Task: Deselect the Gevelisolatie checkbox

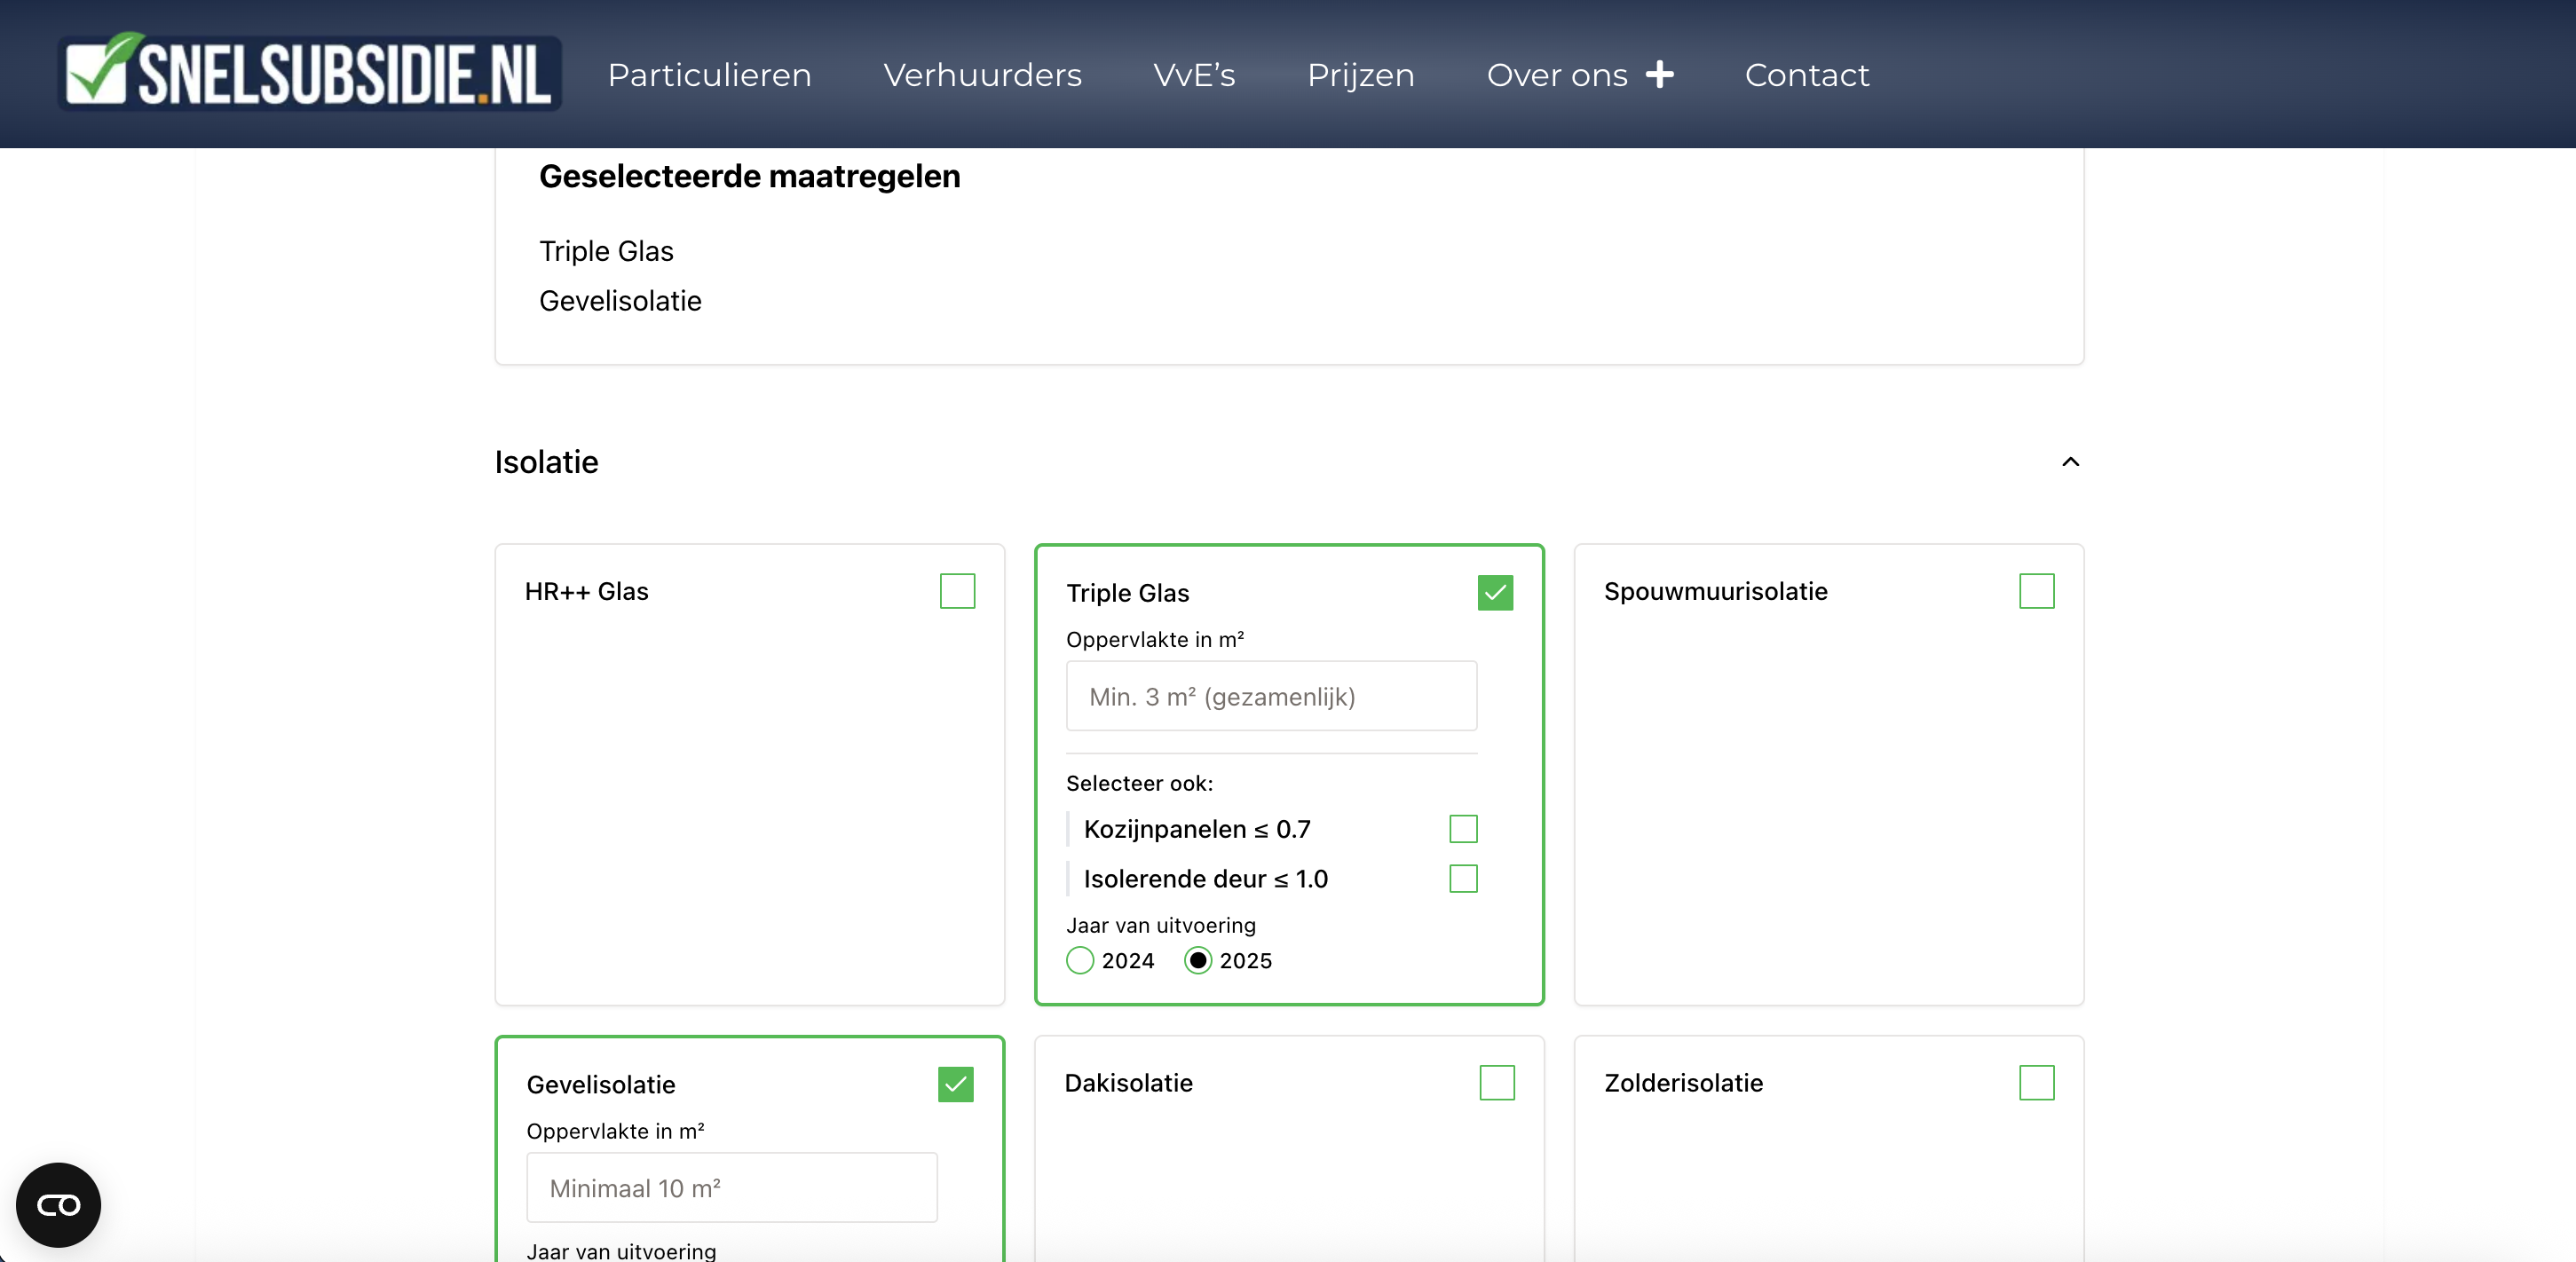Action: 955,1084
